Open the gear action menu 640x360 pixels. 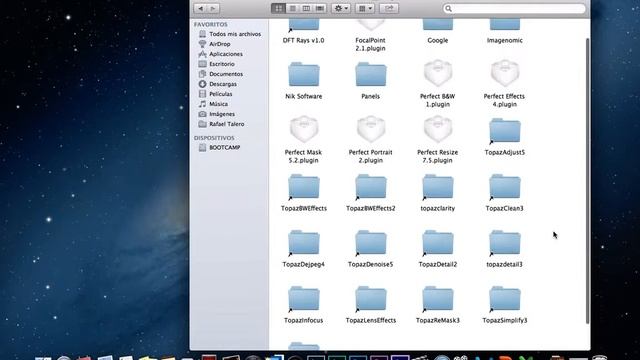tap(341, 8)
